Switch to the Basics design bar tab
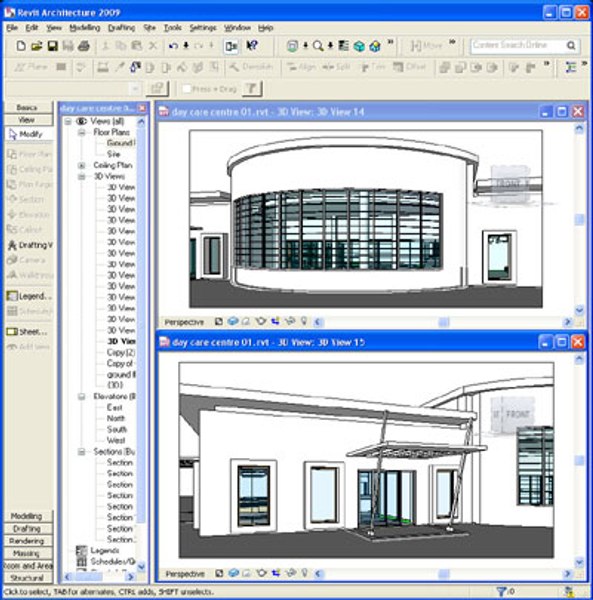Image resolution: width=593 pixels, height=600 pixels. point(28,108)
